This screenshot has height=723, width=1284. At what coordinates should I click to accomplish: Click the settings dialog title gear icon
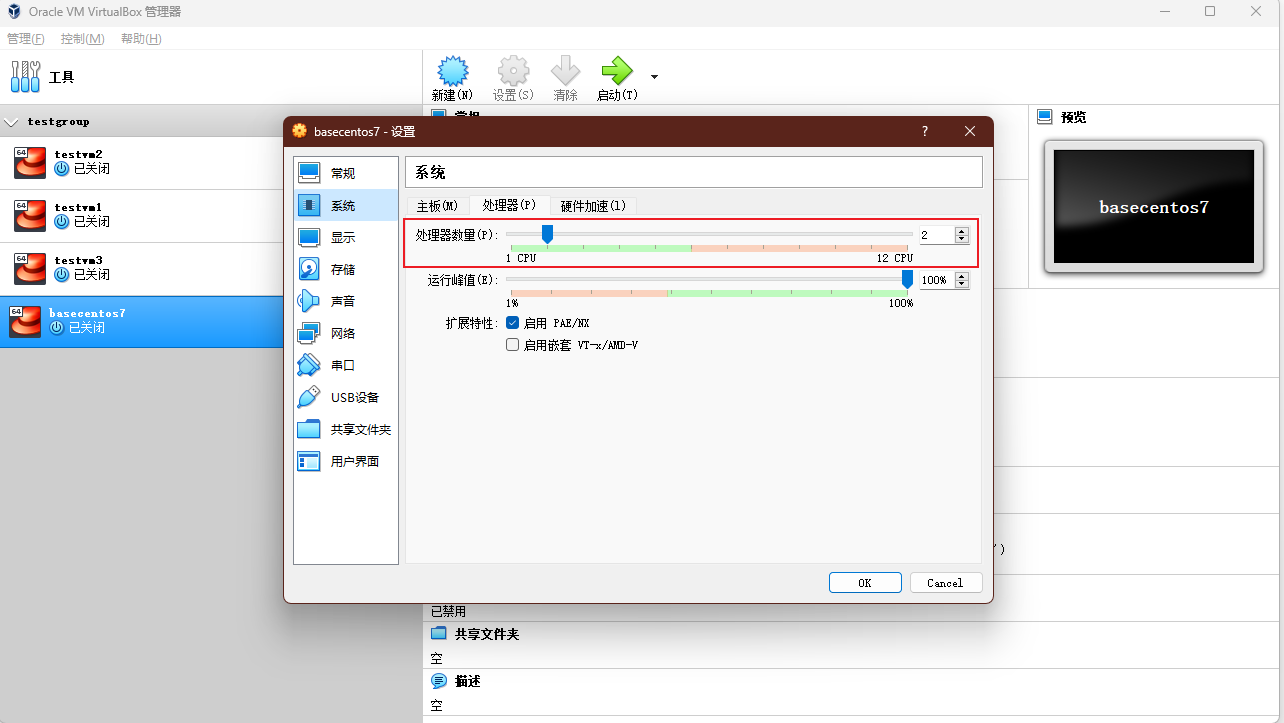[299, 131]
